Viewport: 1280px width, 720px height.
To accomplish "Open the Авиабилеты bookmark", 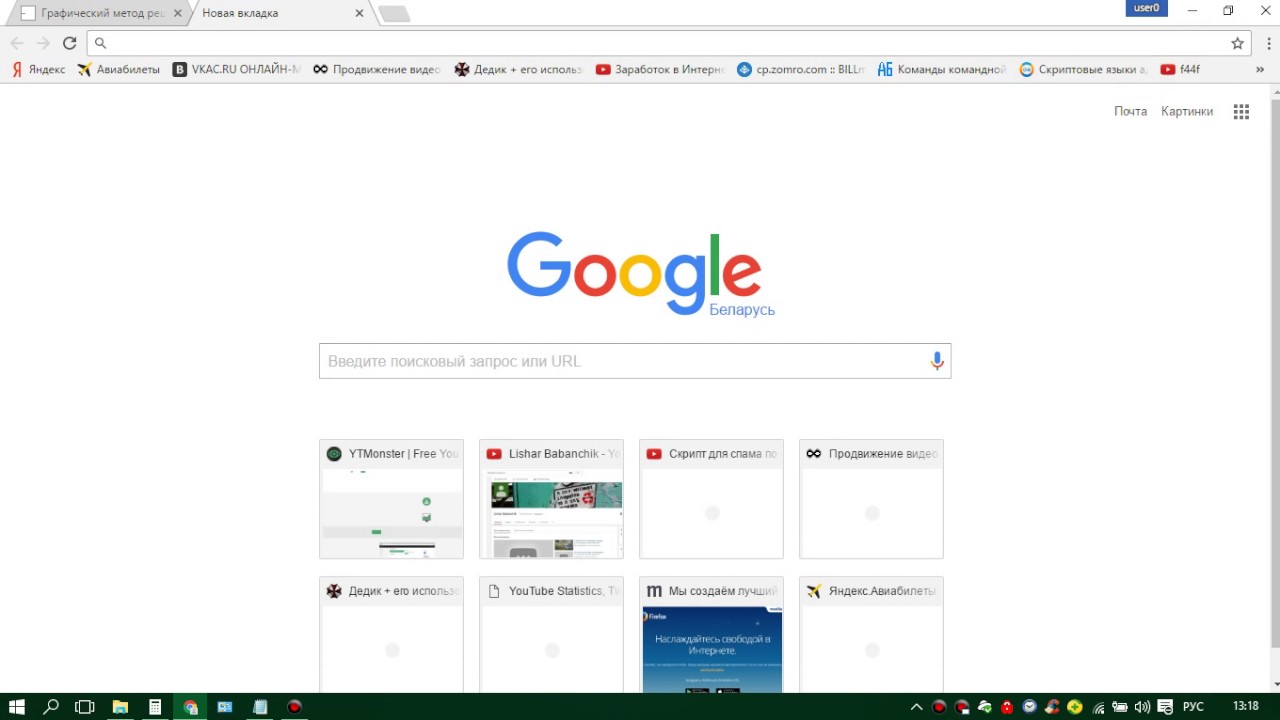I will 119,70.
